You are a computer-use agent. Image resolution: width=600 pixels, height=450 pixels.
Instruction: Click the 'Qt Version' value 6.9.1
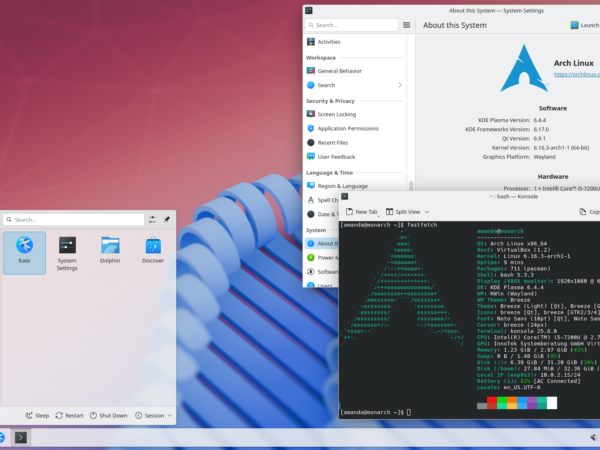click(540, 139)
